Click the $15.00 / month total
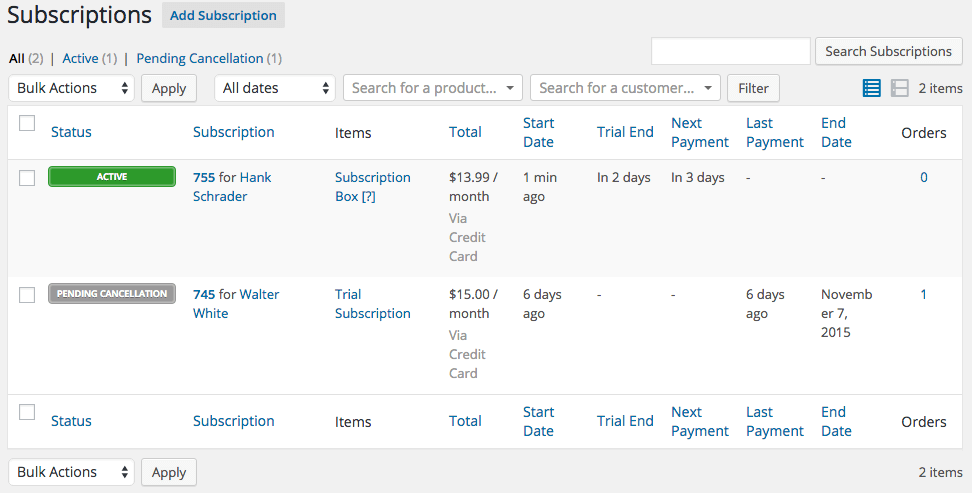Image resolution: width=972 pixels, height=493 pixels. coord(474,304)
